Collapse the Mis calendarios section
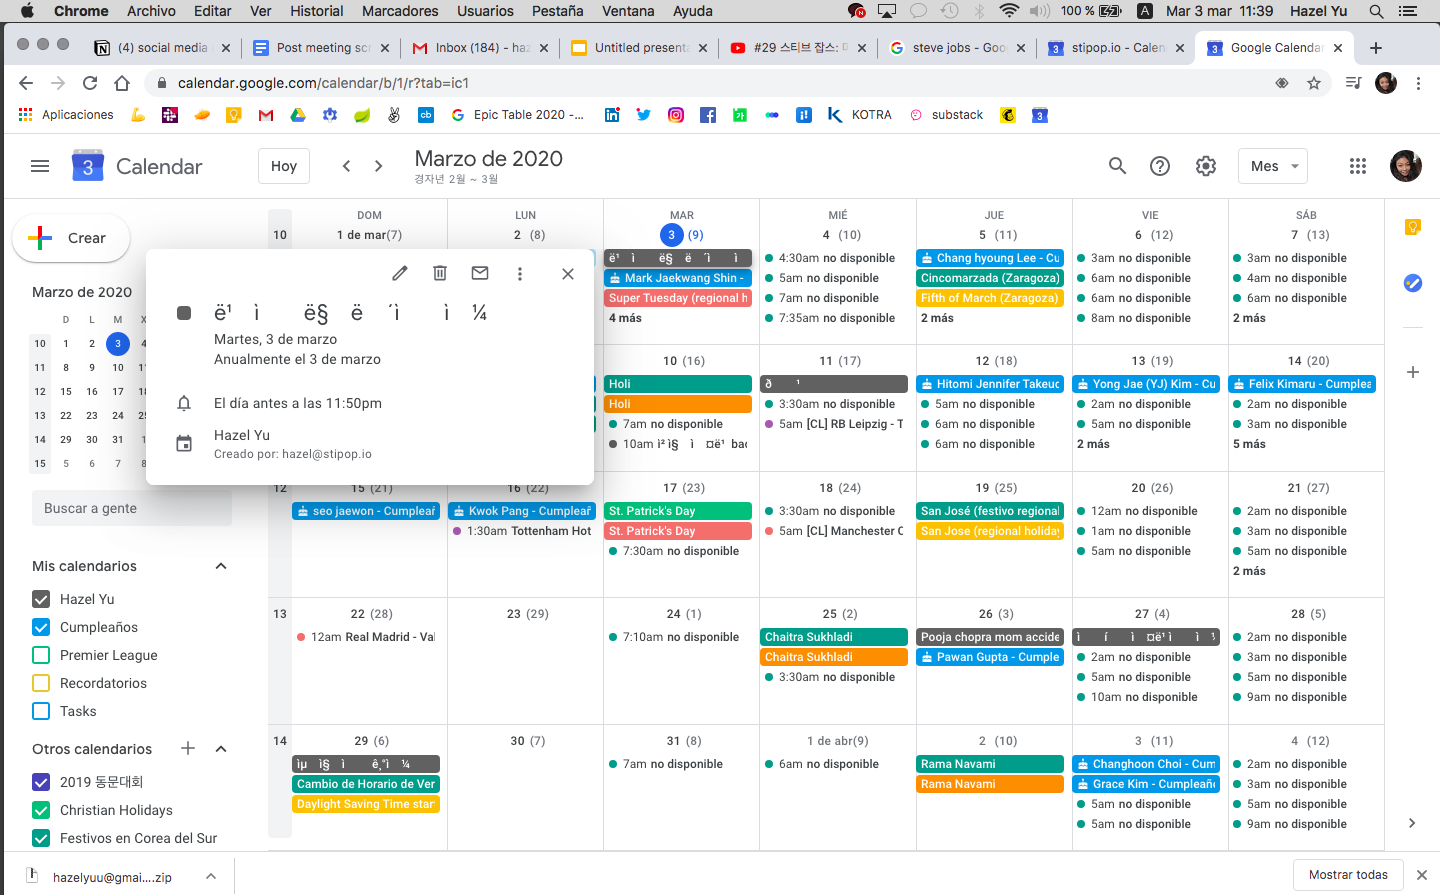 (220, 565)
